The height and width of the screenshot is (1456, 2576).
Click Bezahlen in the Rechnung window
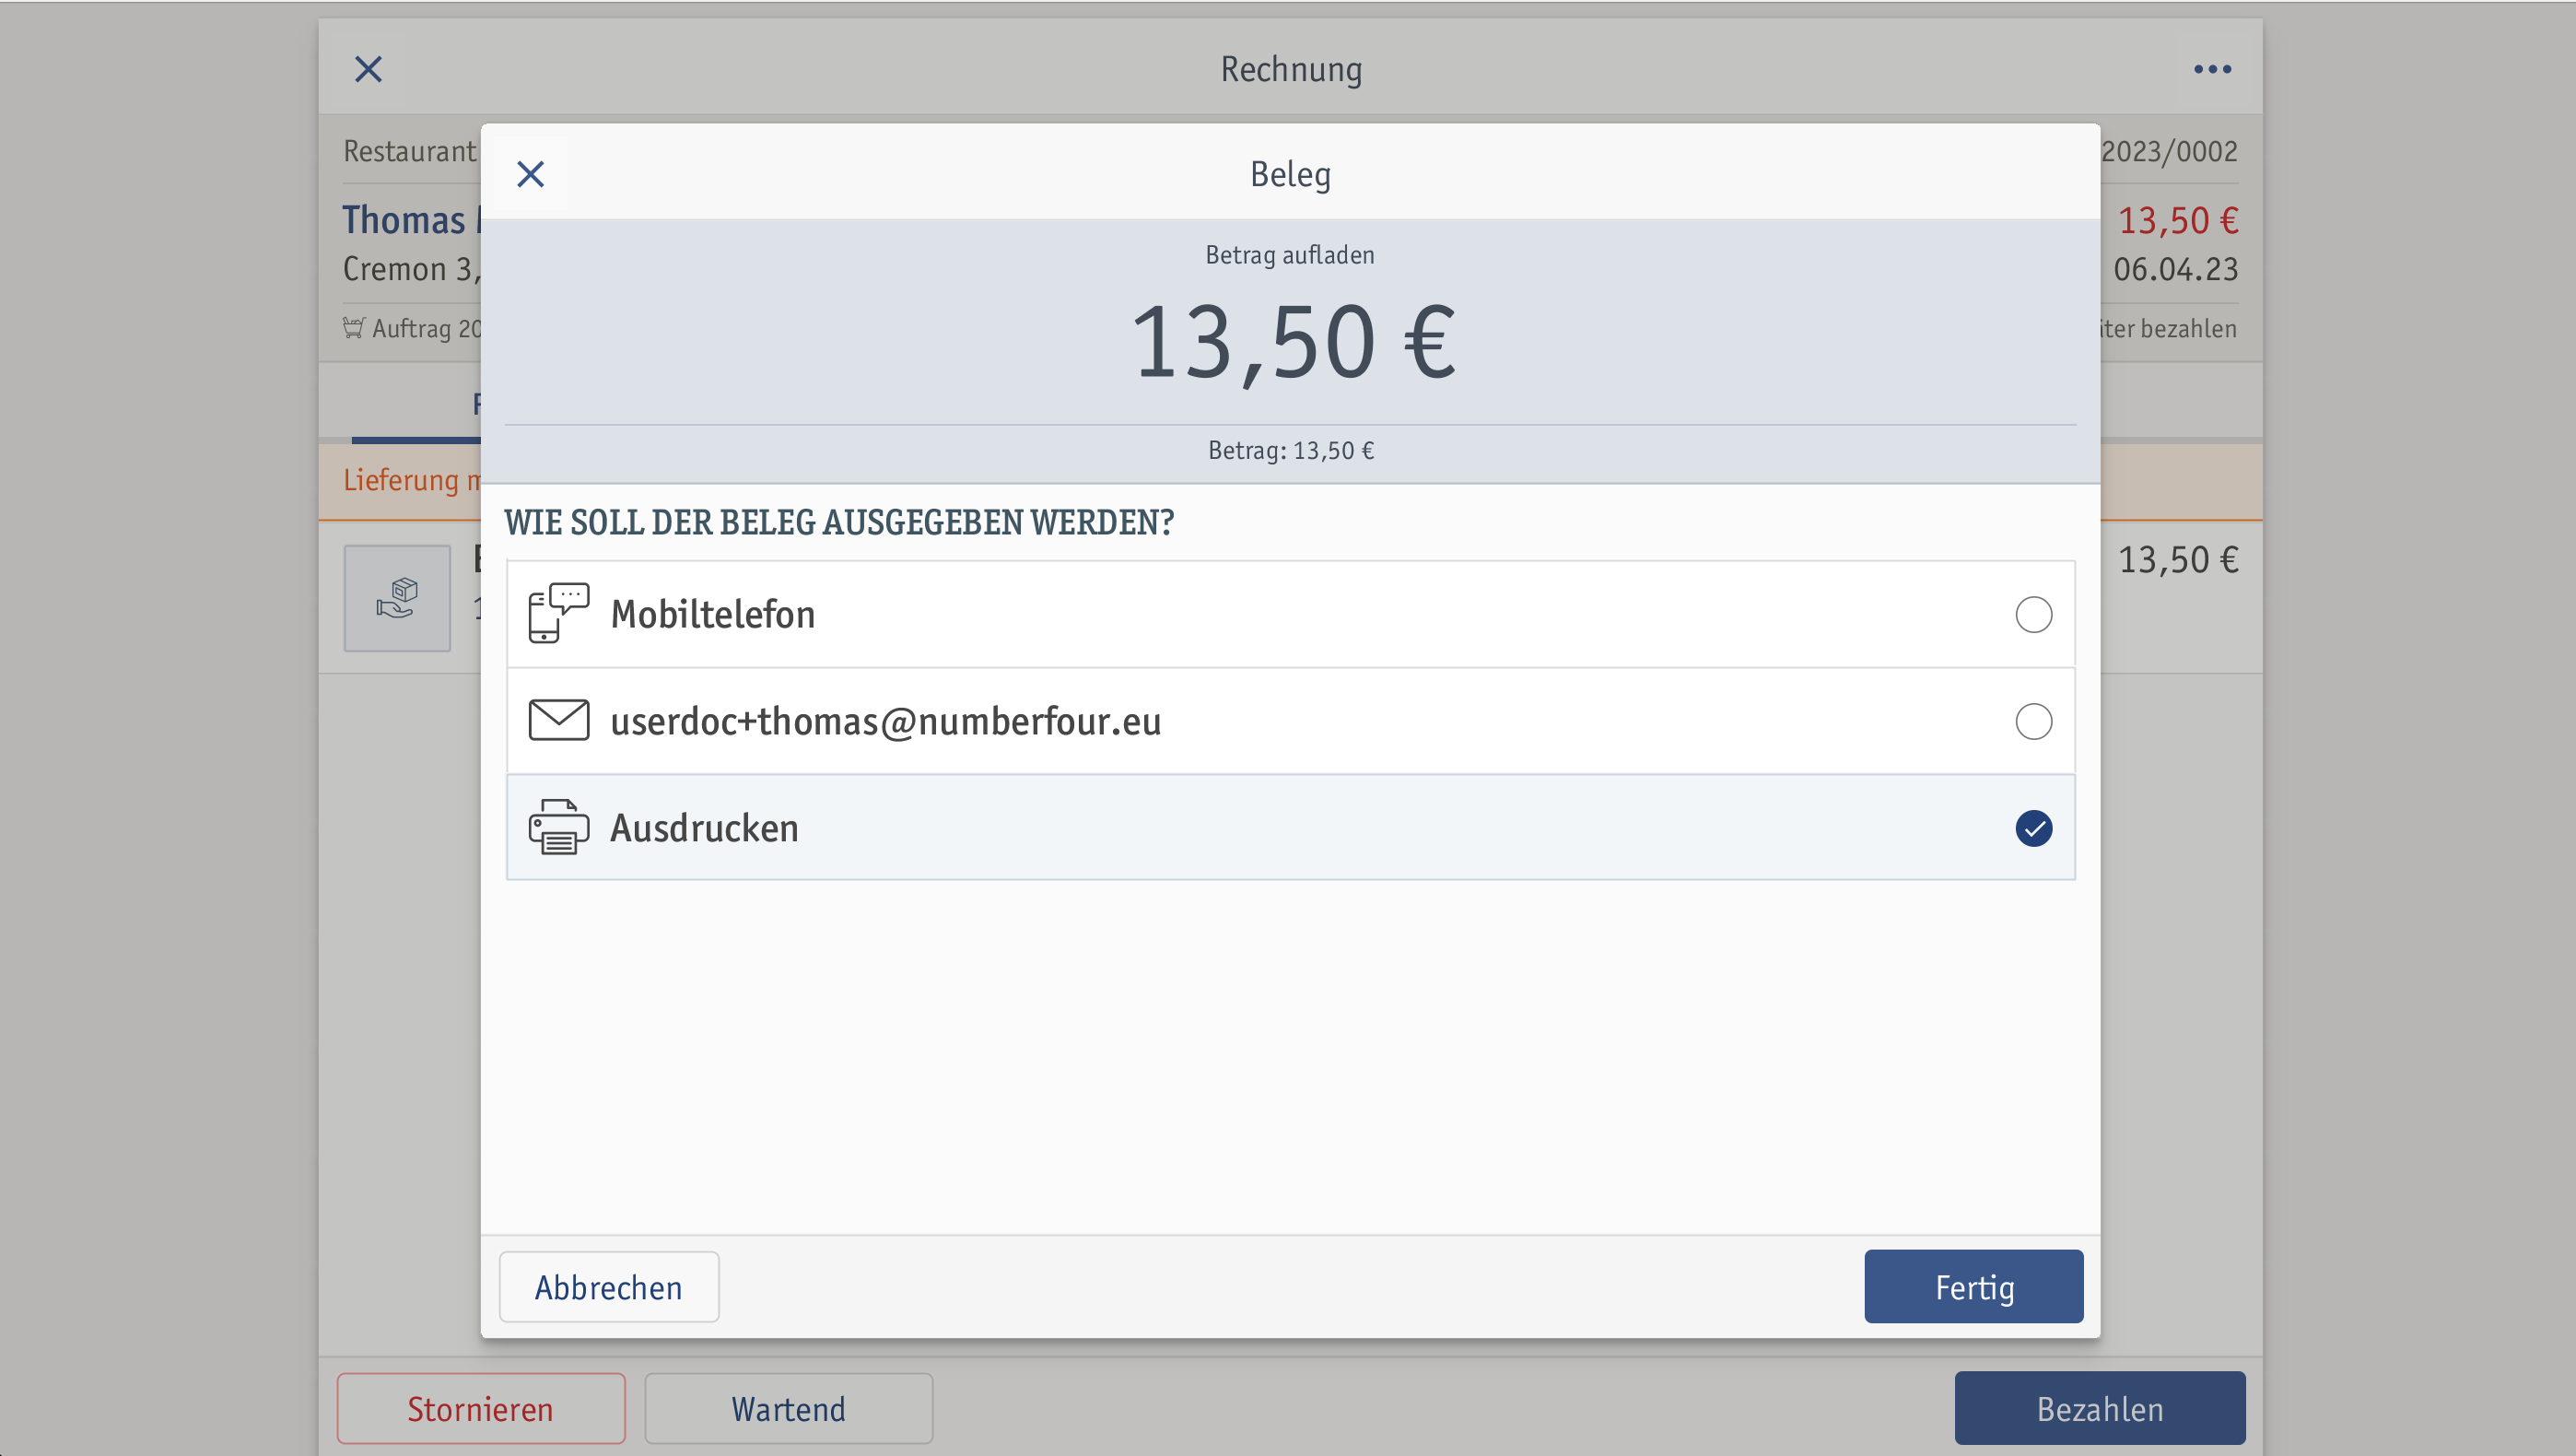click(x=2100, y=1409)
